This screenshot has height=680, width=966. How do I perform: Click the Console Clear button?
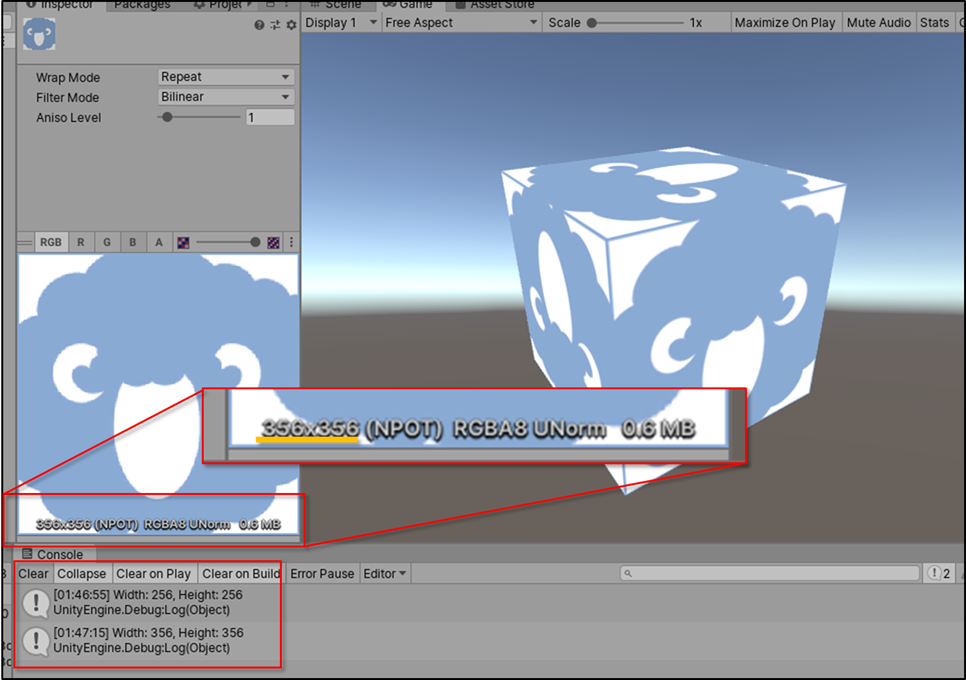33,573
